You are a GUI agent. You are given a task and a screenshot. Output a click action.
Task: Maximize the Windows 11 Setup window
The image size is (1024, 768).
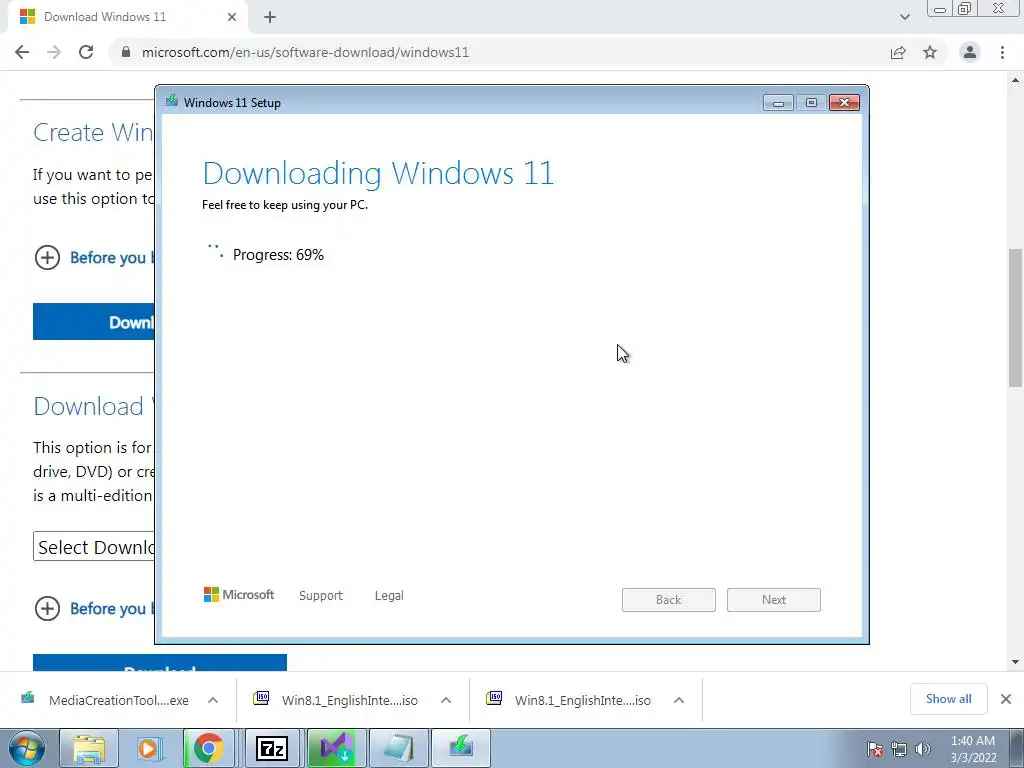(x=811, y=103)
